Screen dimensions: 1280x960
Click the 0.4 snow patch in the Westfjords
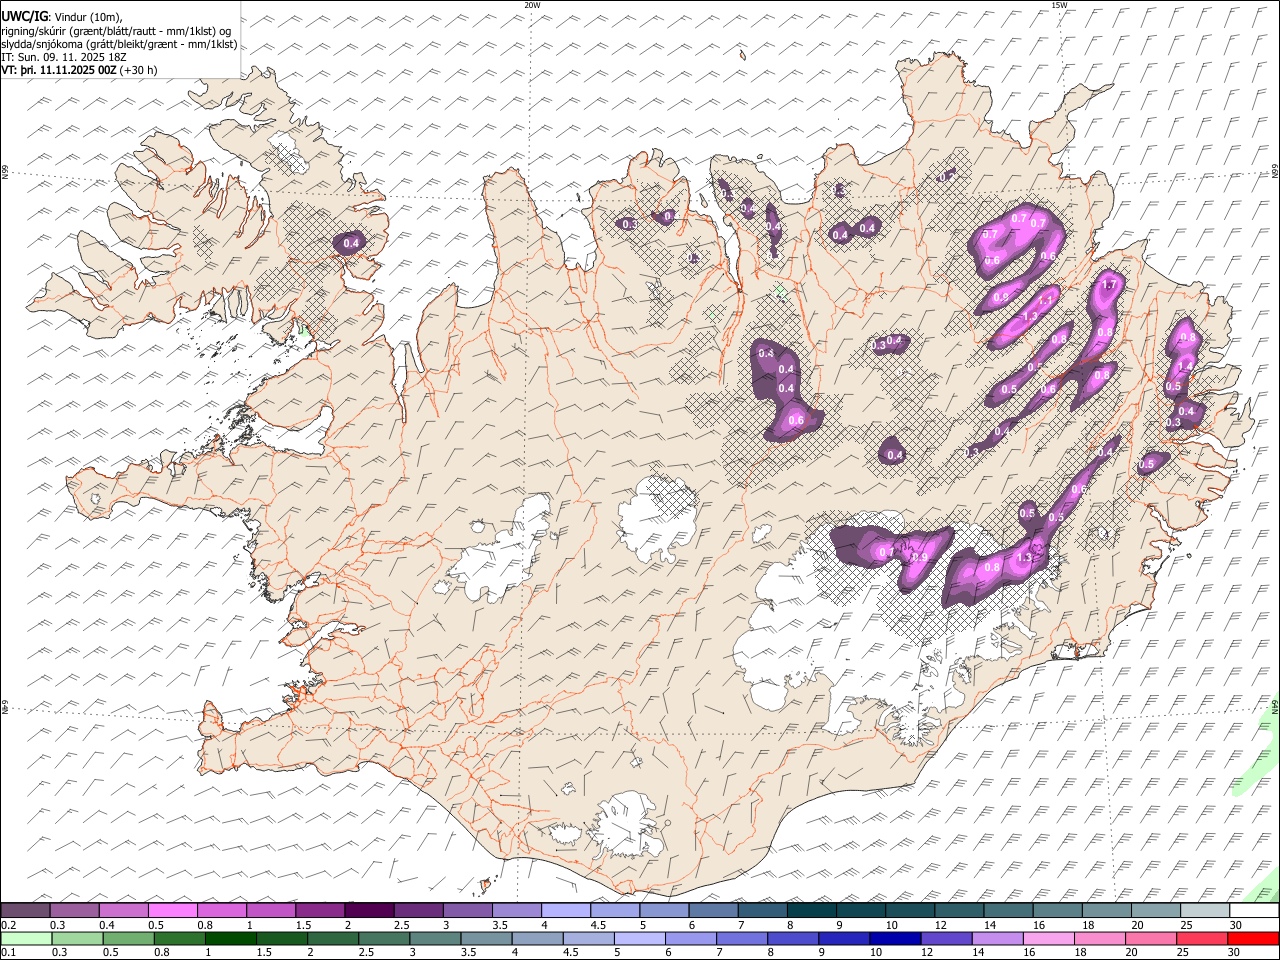[351, 243]
